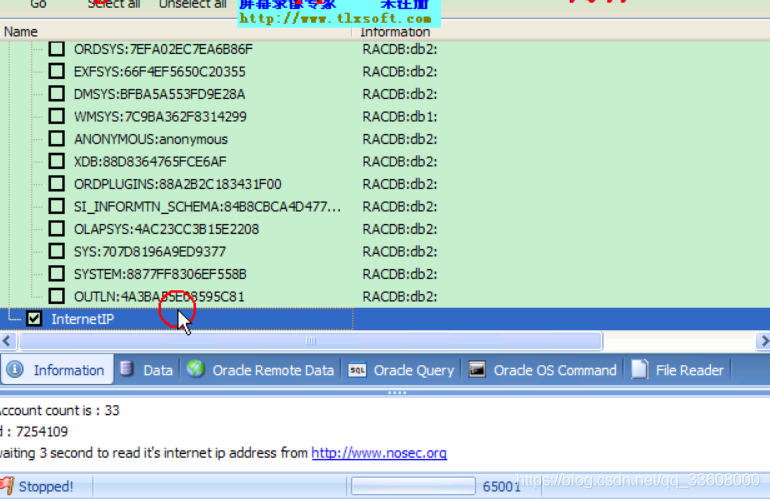770x499 pixels.
Task: Click the RACDB:db1: cell for WMSYS
Action: pyautogui.click(x=400, y=116)
